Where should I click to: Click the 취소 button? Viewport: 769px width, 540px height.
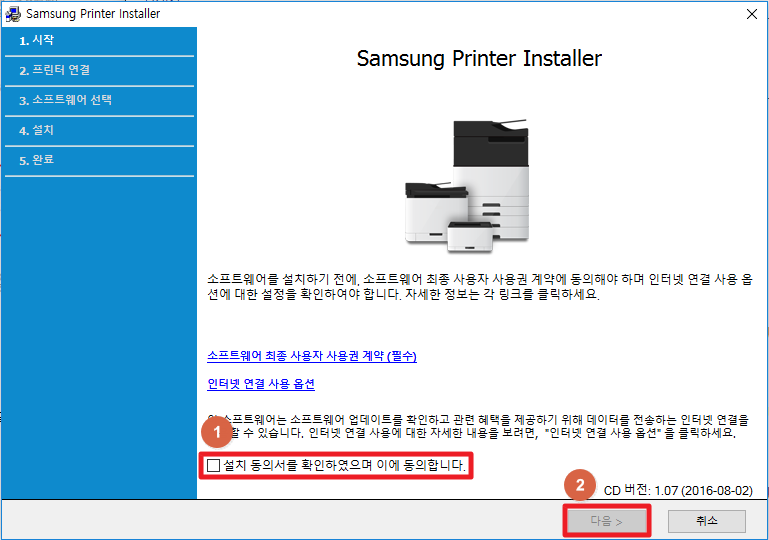point(707,521)
